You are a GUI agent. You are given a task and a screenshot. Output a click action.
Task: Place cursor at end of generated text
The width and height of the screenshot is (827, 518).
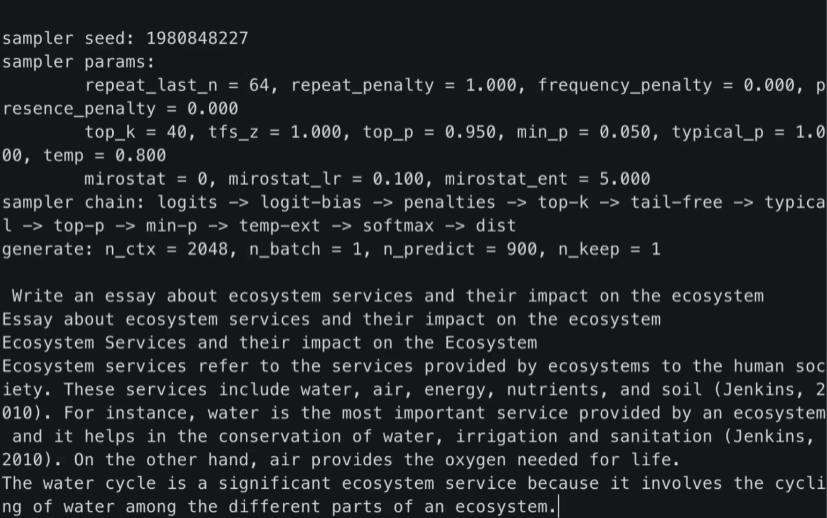[558, 507]
